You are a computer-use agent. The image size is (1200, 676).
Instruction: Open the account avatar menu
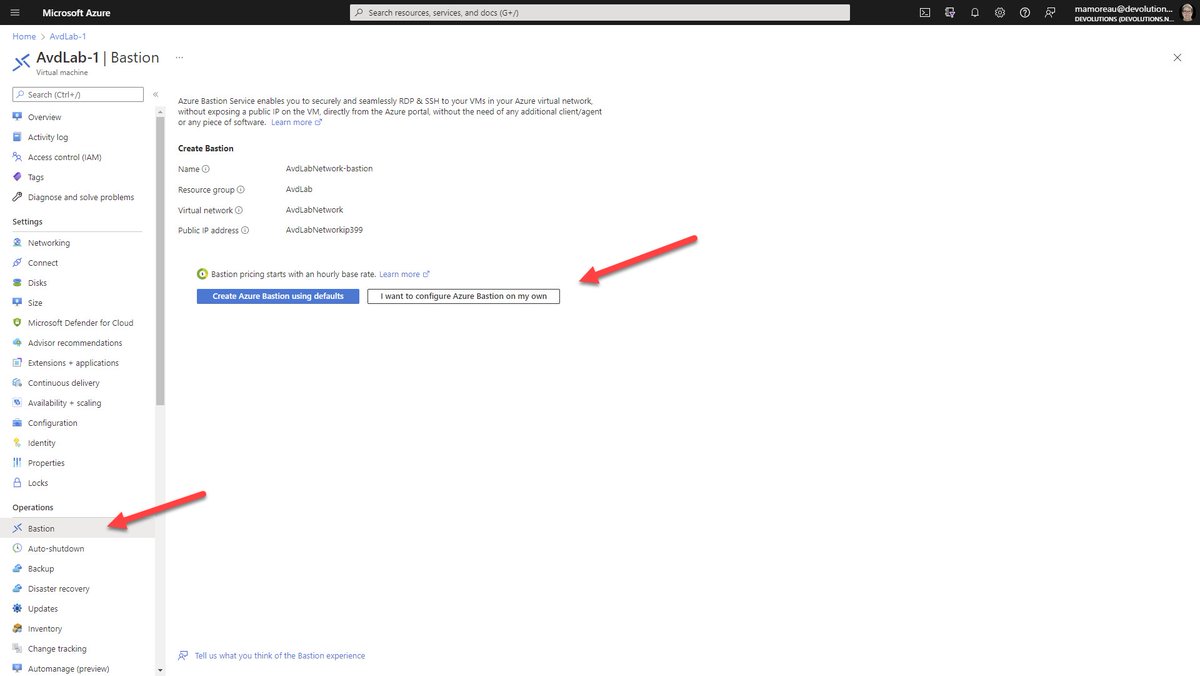click(1187, 12)
